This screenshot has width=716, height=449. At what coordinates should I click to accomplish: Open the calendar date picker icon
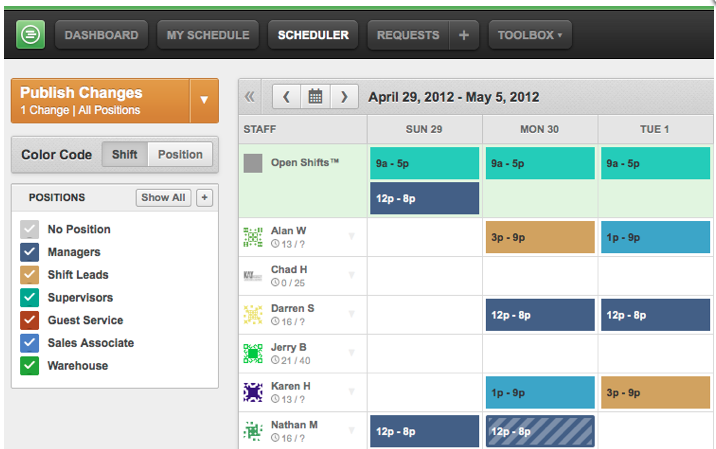pos(315,97)
